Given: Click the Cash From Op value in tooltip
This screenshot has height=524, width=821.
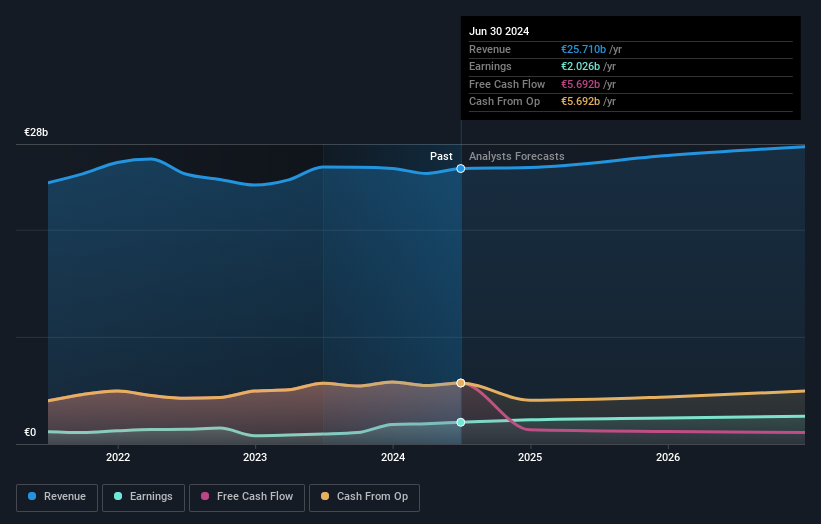Looking at the screenshot, I should 581,102.
